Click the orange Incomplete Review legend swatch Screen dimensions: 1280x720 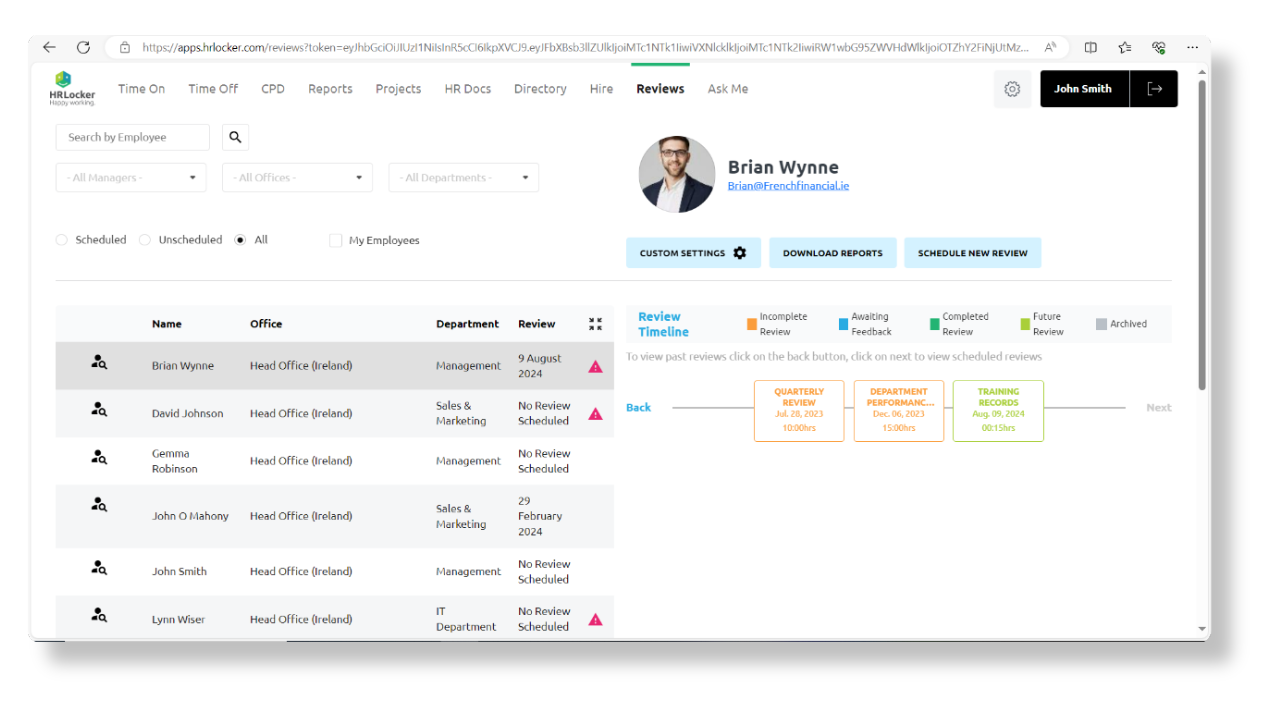[x=751, y=323]
